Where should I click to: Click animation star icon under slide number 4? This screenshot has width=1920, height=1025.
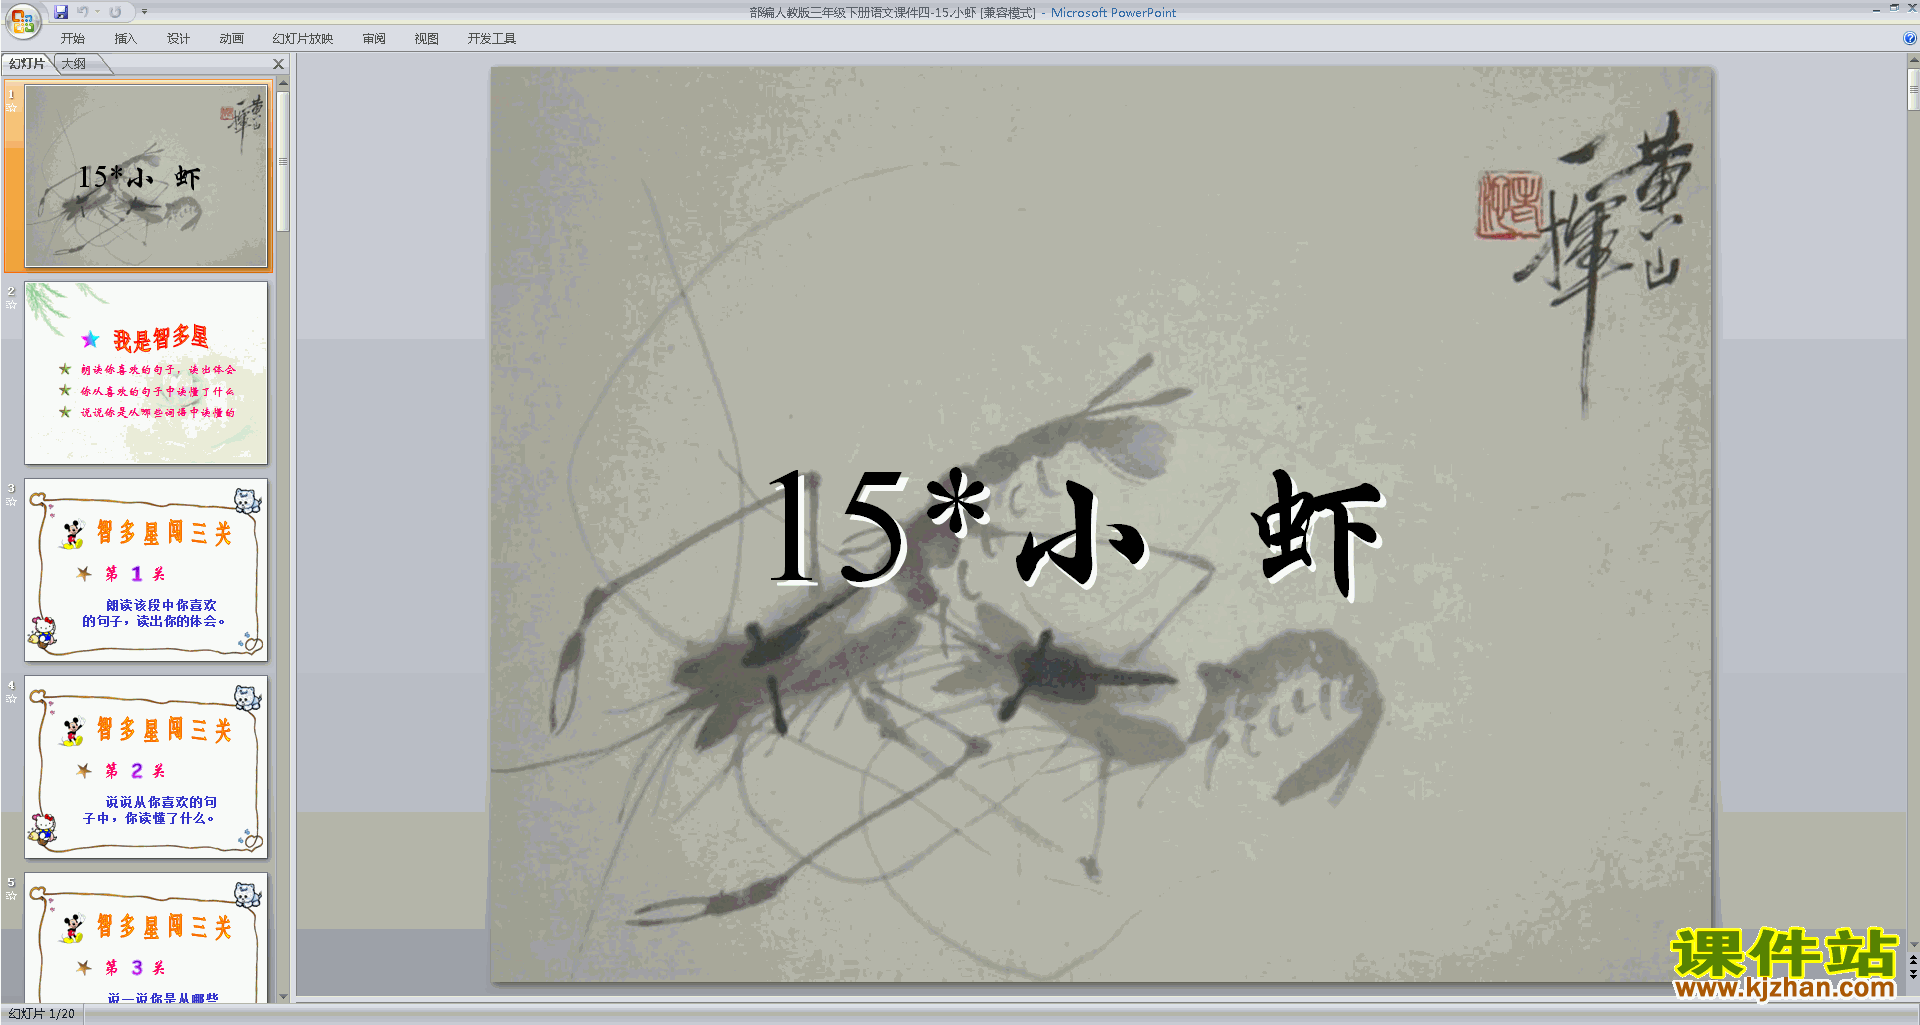click(12, 699)
